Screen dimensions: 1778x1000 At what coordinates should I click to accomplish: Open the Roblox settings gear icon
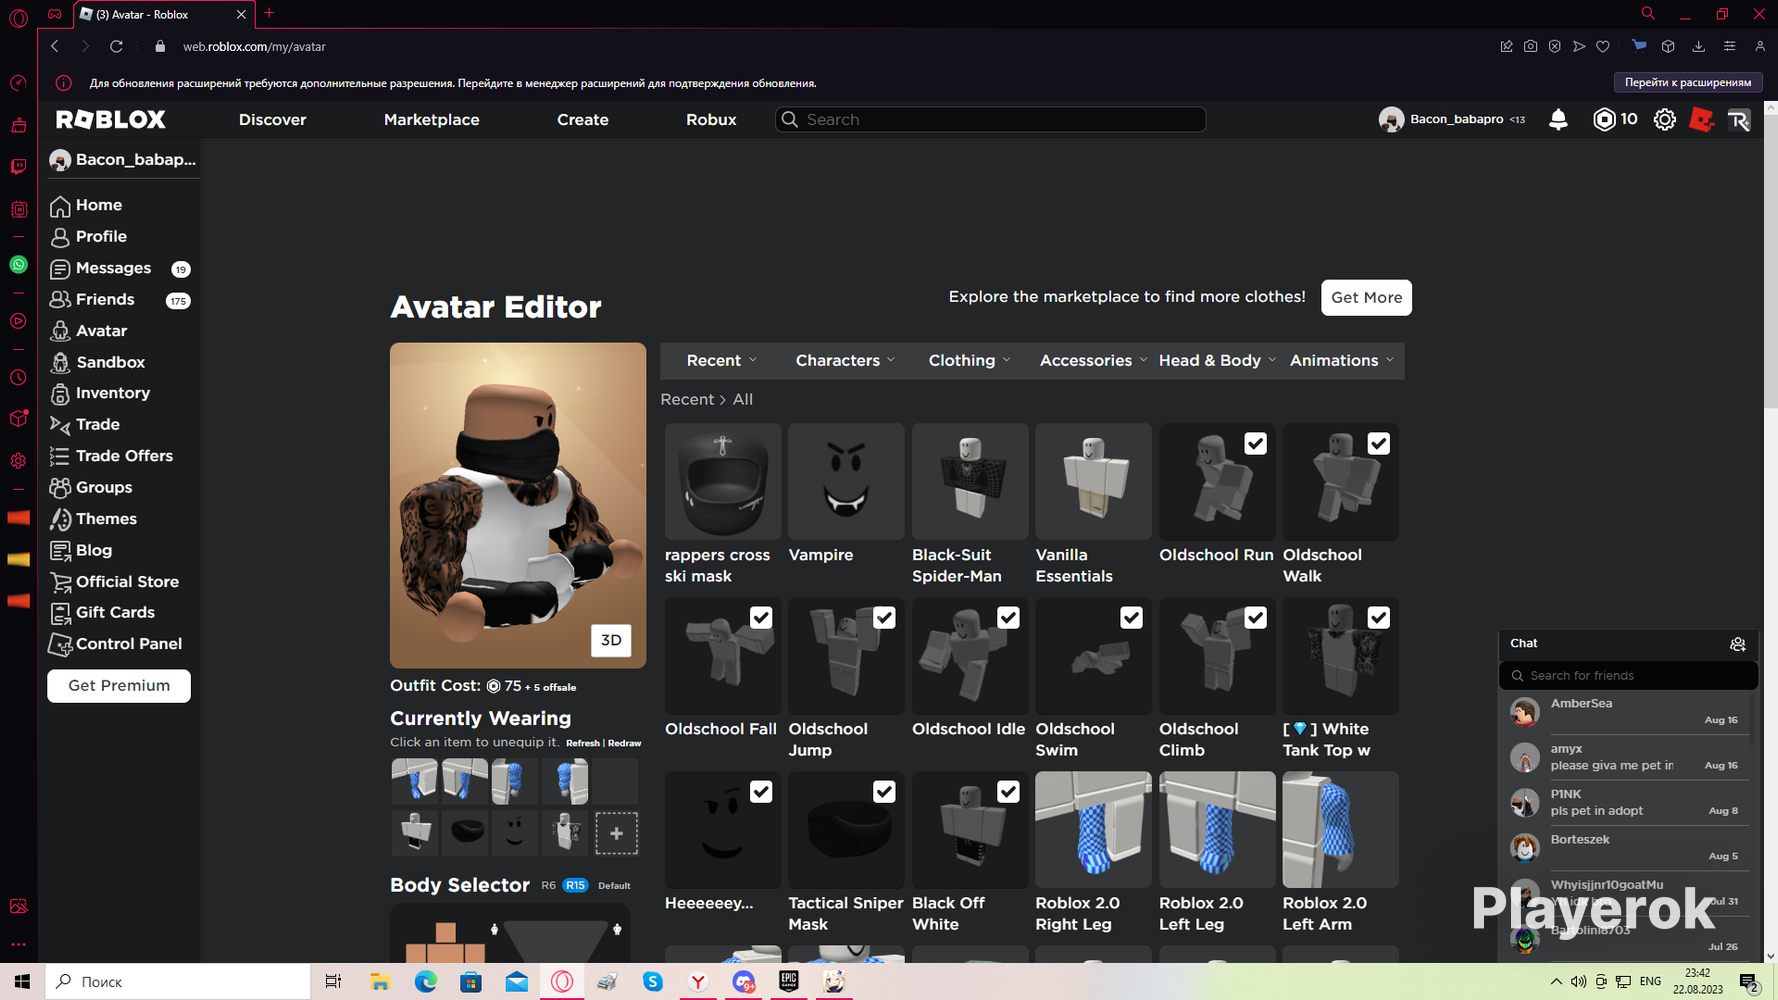(1664, 119)
